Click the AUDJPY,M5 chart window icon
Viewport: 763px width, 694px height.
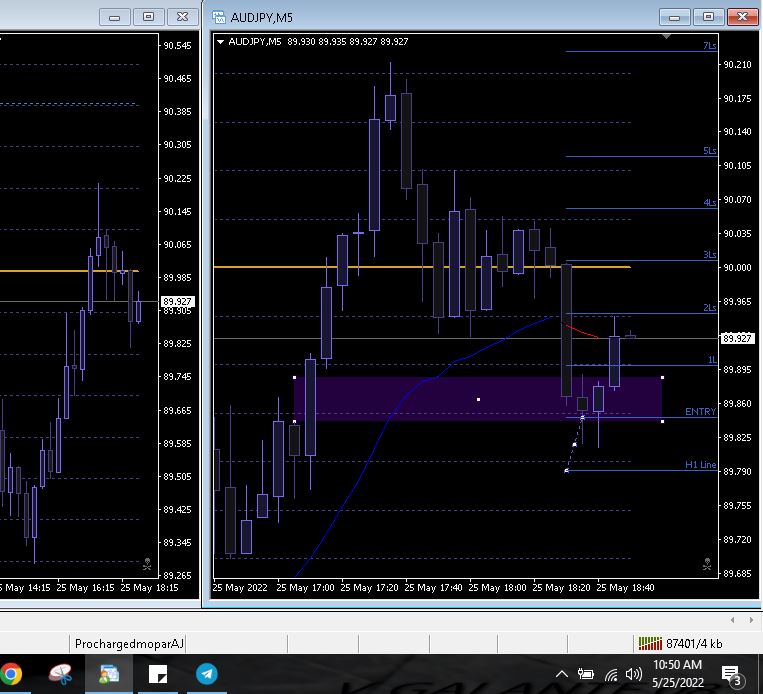[x=219, y=17]
